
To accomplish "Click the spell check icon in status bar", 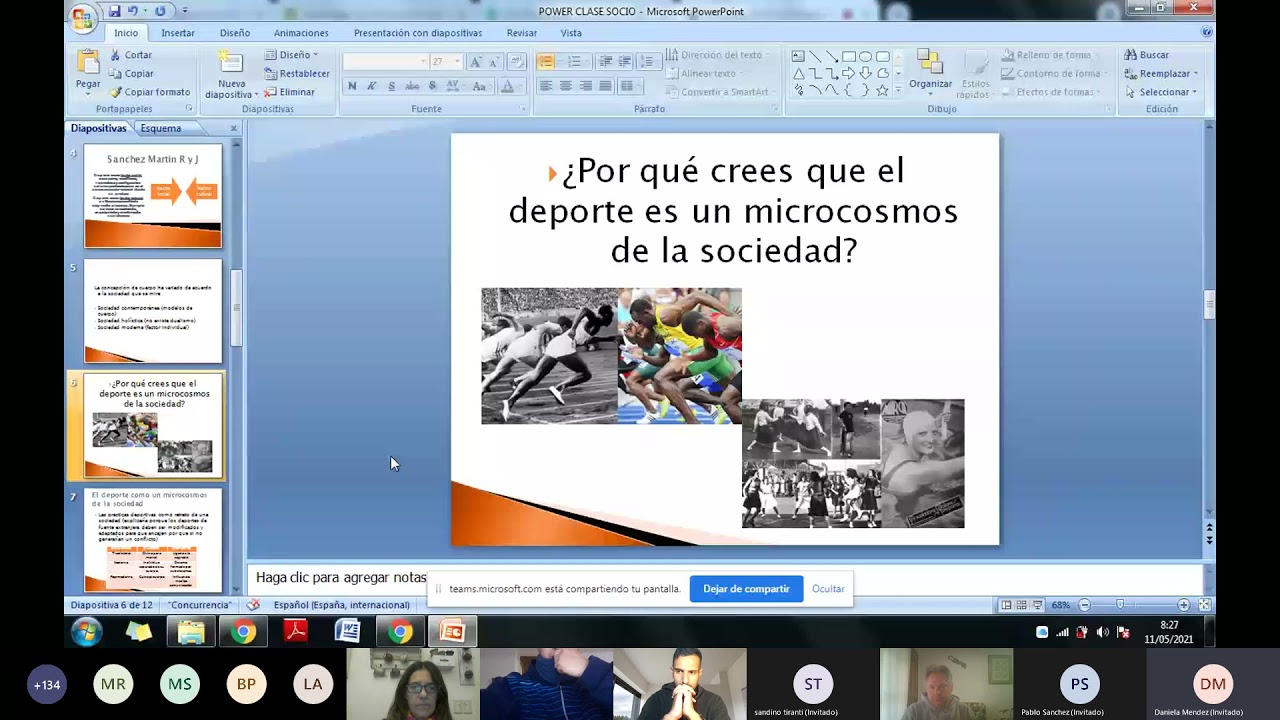I will [253, 605].
